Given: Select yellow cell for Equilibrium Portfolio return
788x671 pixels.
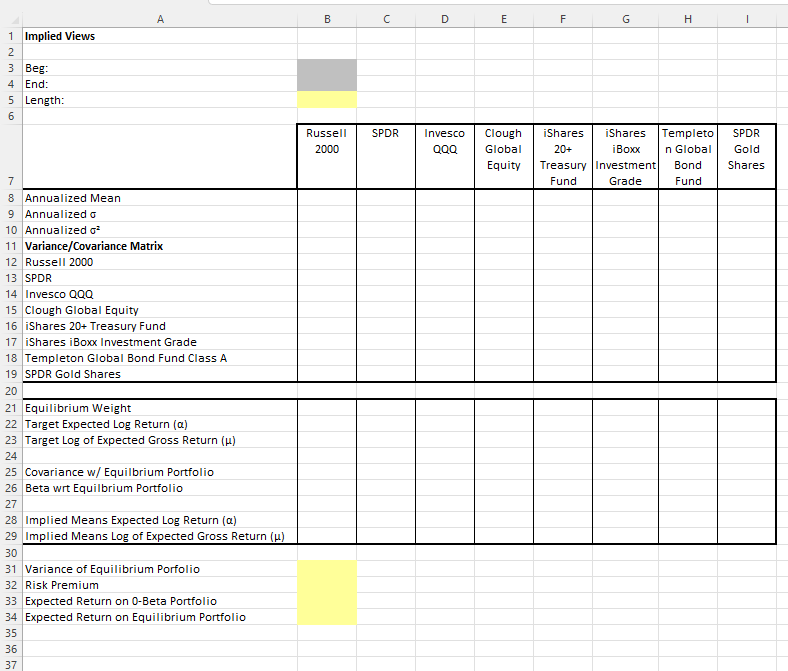Looking at the screenshot, I should point(327,617).
